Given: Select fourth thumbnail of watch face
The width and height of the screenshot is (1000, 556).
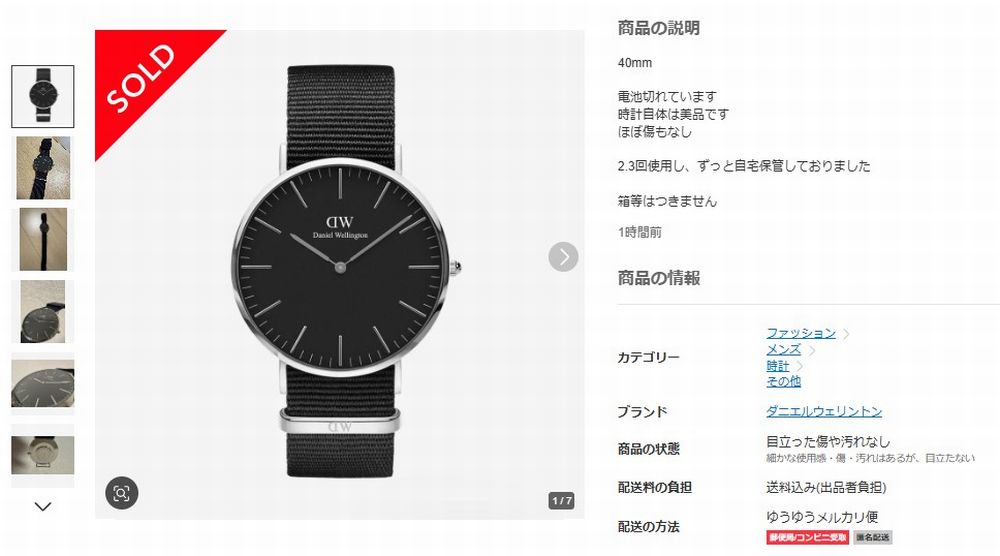Looking at the screenshot, I should click(x=43, y=312).
